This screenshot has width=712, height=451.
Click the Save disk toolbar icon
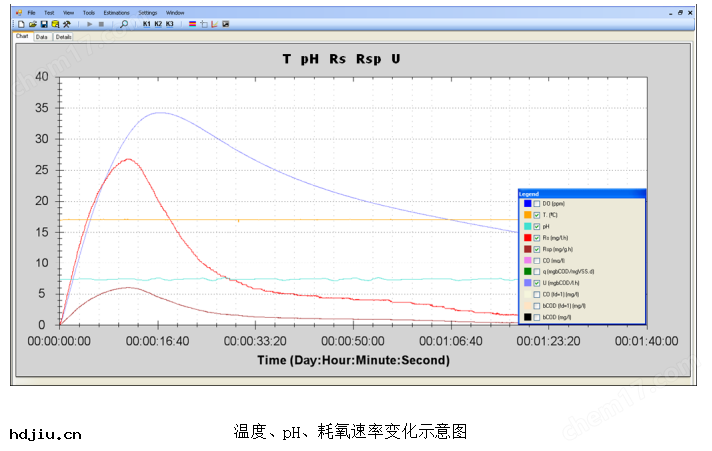point(44,23)
